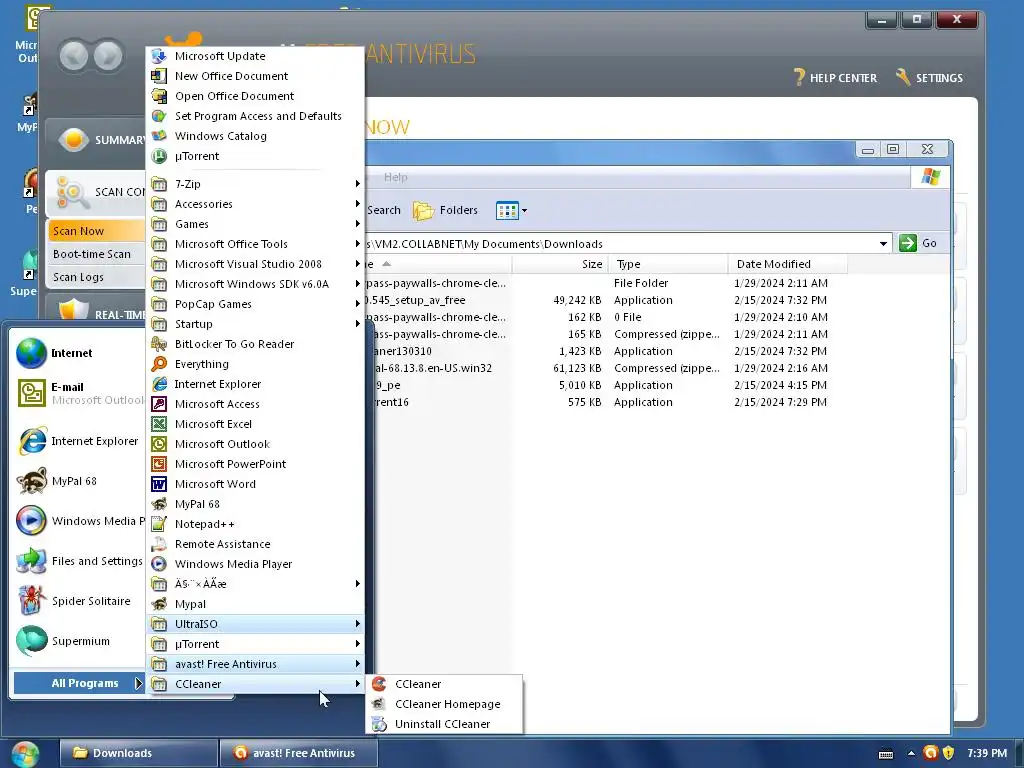Image resolution: width=1024 pixels, height=768 pixels.
Task: Open CCleaner Homepage shortcut
Action: (444, 704)
